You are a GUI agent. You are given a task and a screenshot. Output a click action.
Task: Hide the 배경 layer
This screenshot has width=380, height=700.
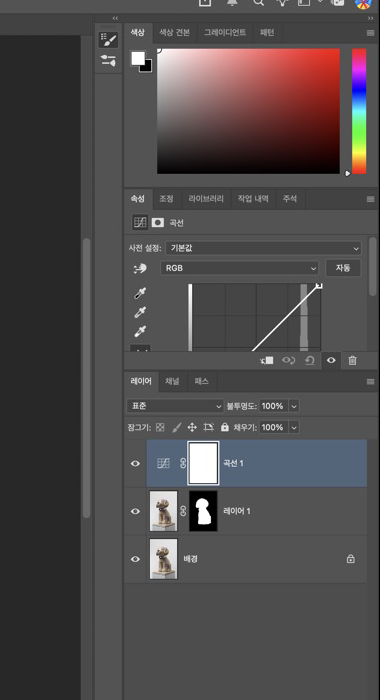[x=135, y=559]
